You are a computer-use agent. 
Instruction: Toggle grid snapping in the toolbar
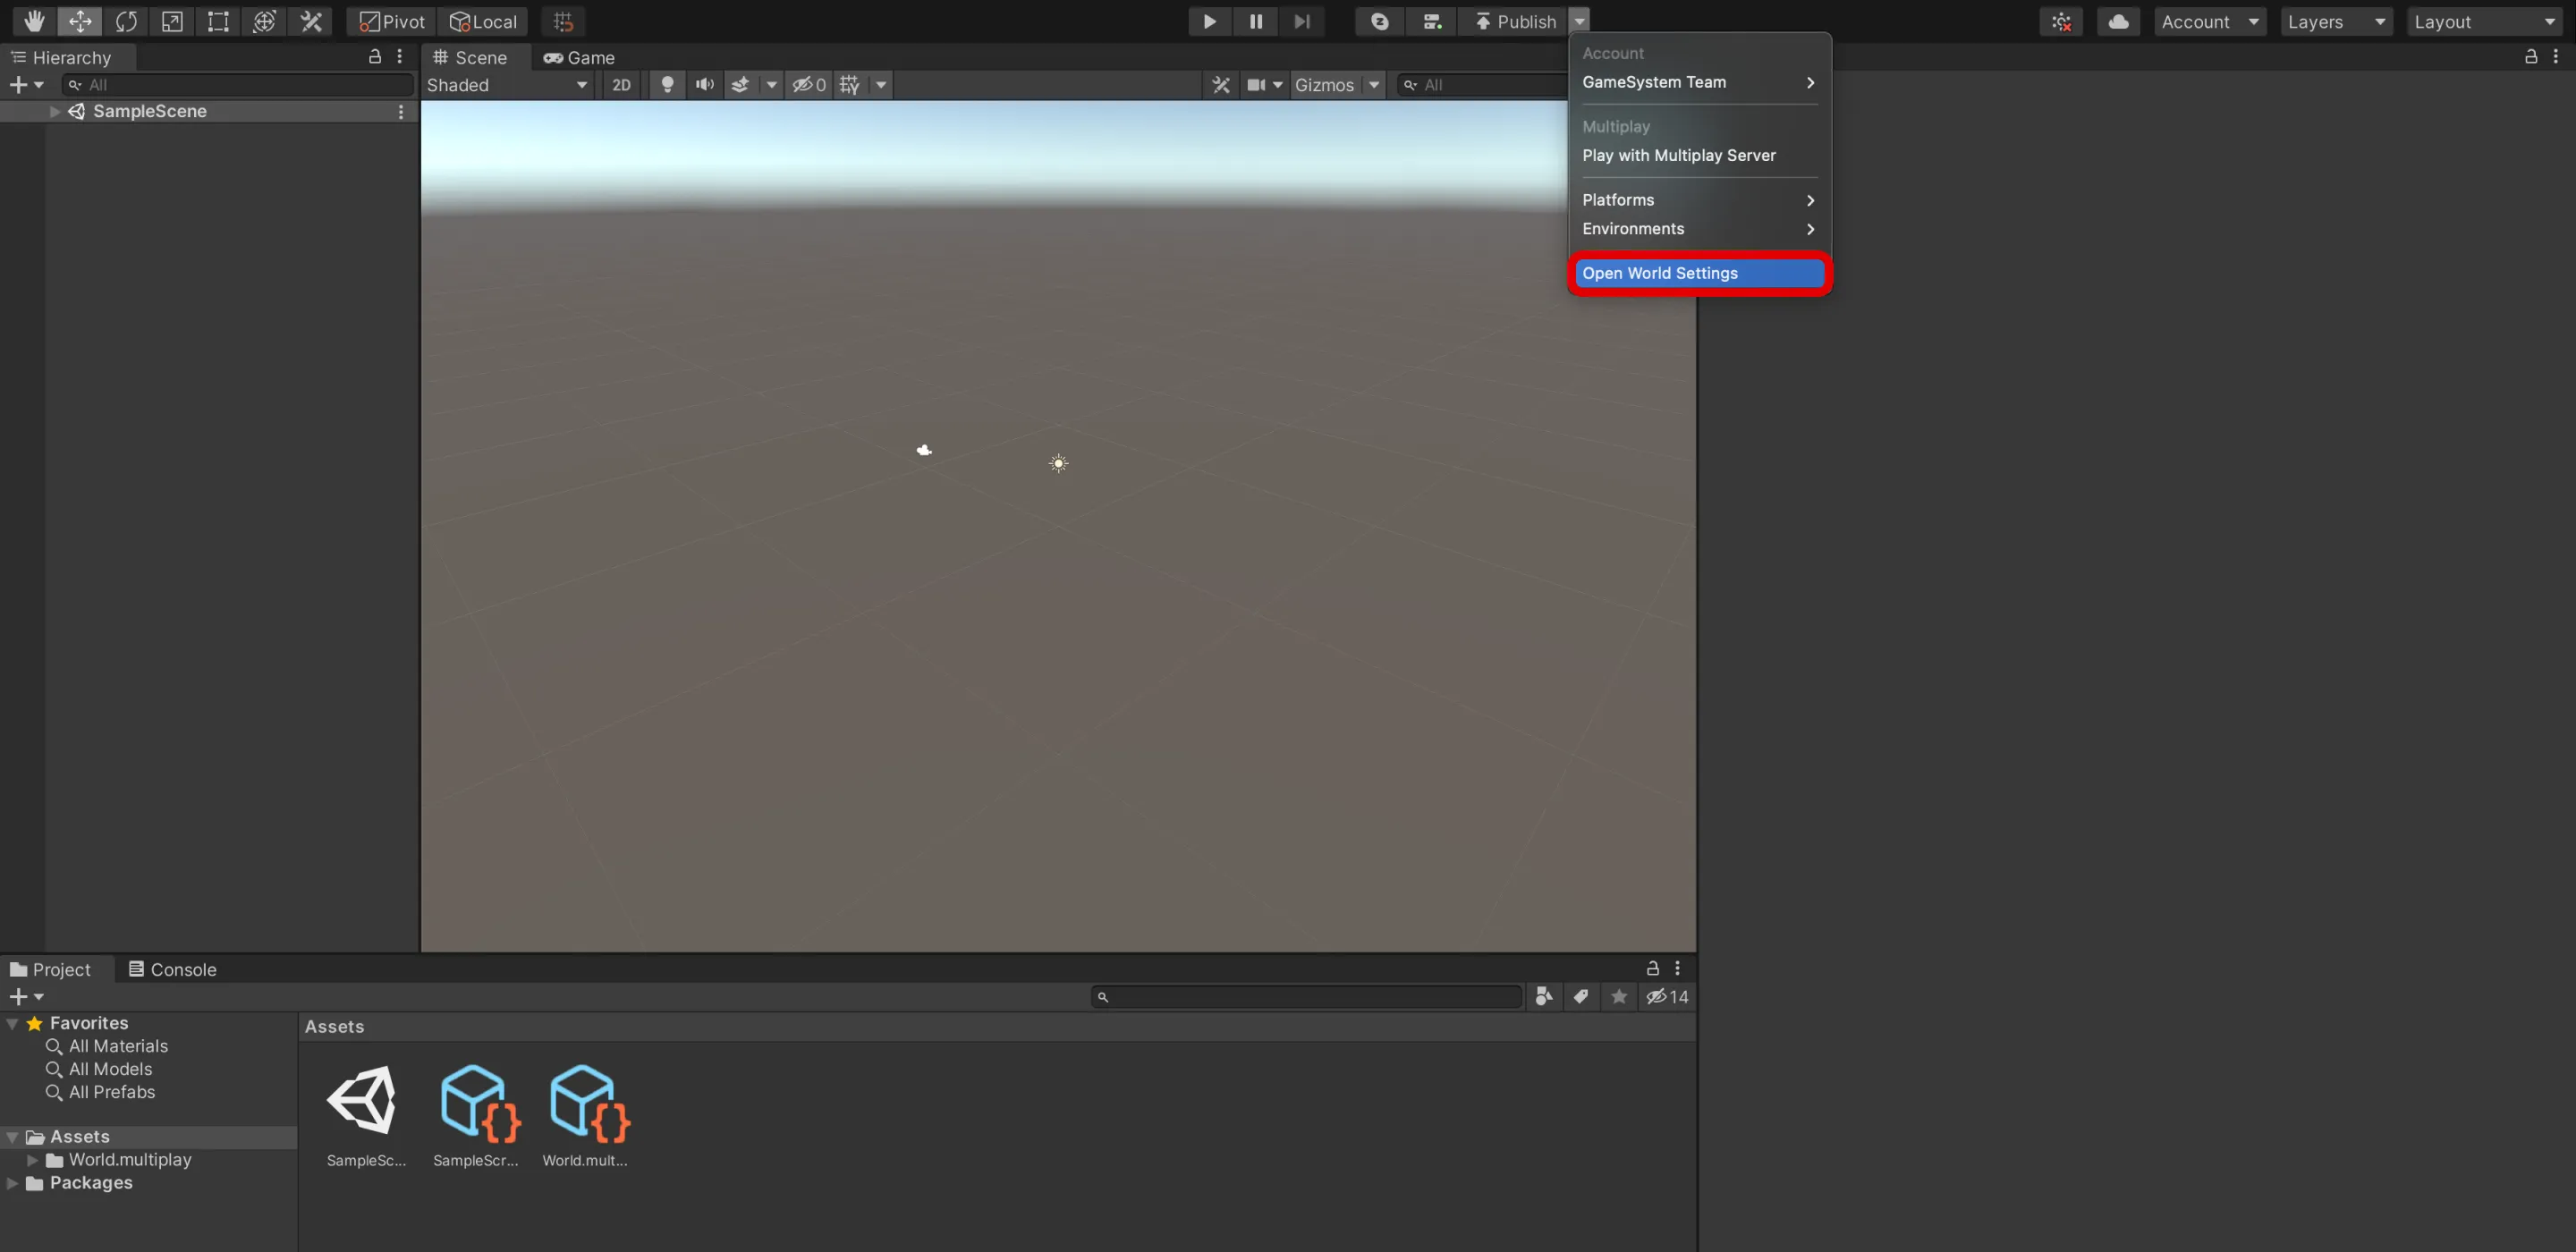tap(563, 21)
